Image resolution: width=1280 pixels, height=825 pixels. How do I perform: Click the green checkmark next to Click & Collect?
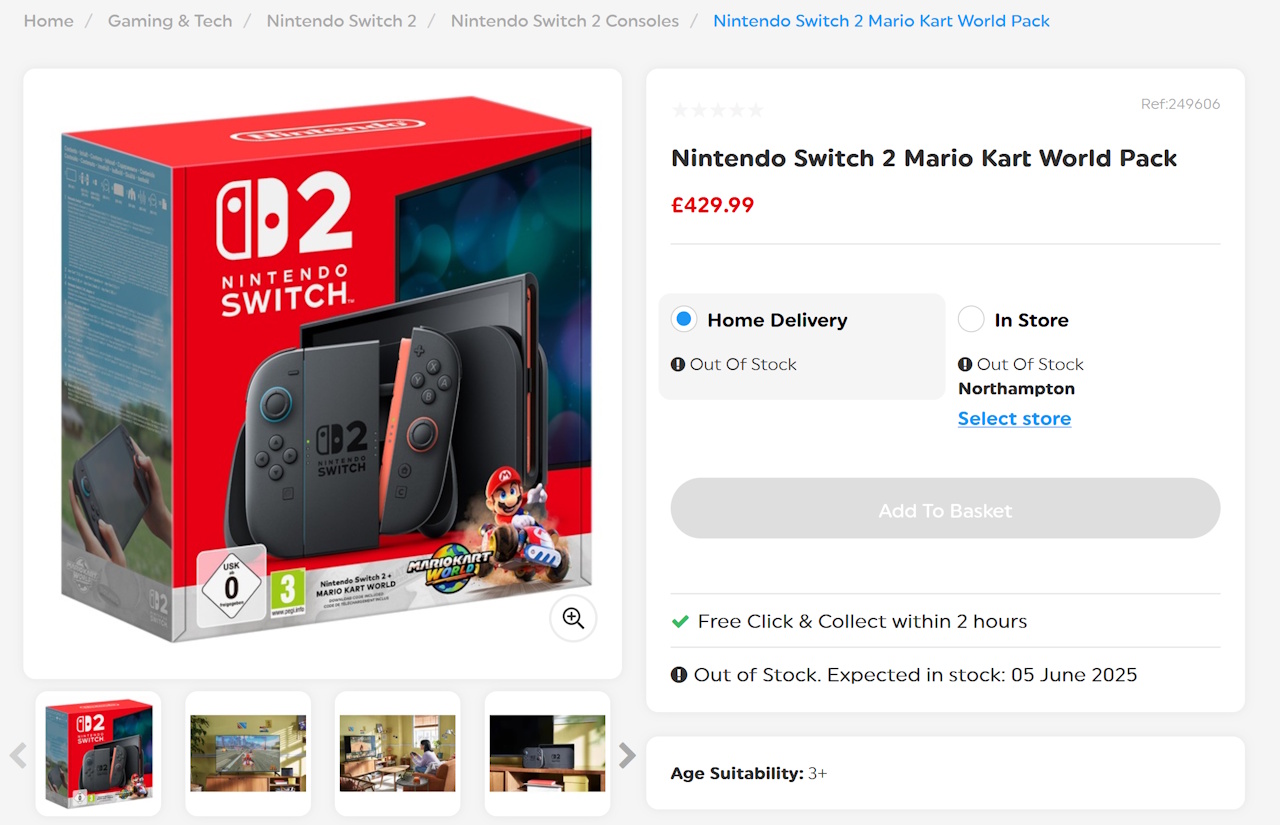tap(680, 621)
